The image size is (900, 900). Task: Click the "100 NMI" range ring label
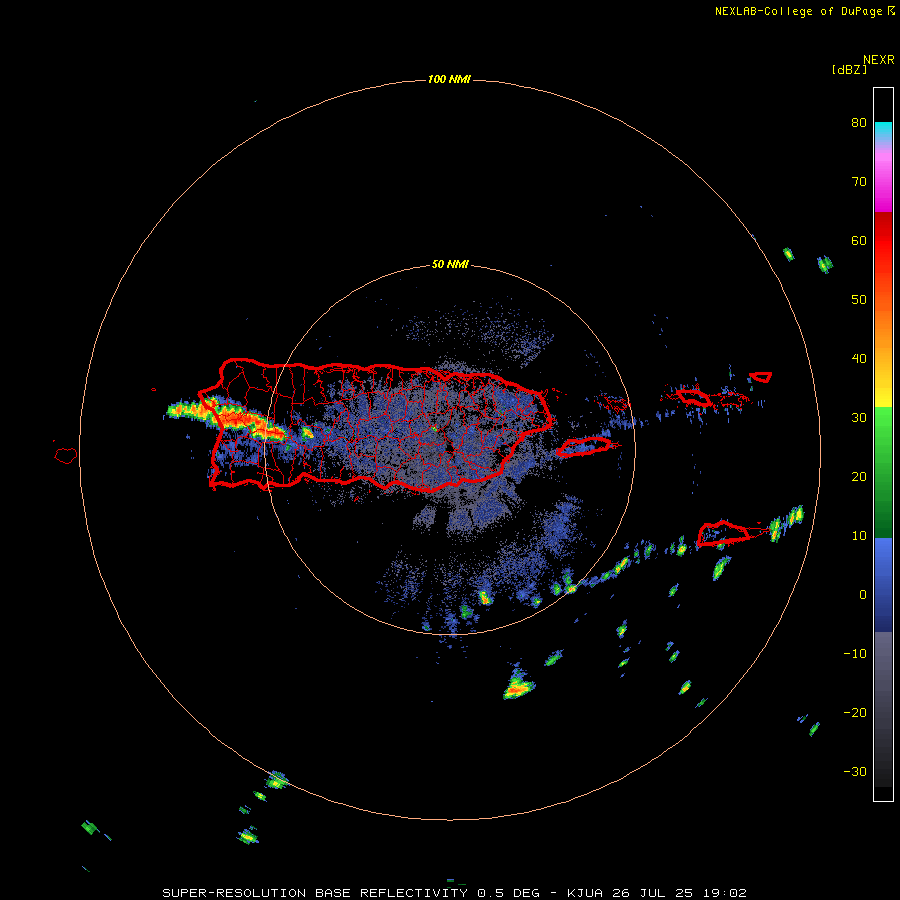click(449, 79)
